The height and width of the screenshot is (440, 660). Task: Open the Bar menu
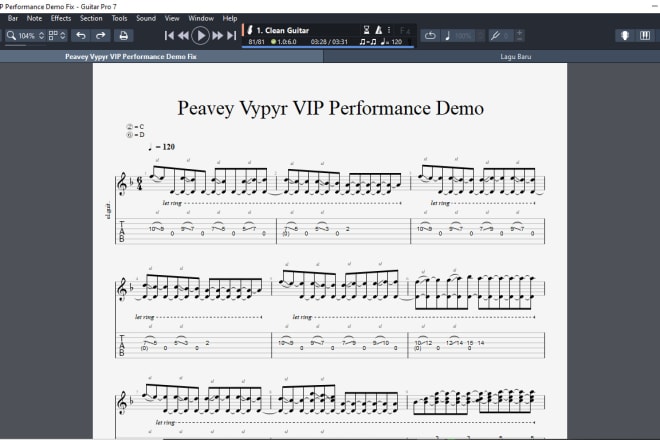click(13, 18)
